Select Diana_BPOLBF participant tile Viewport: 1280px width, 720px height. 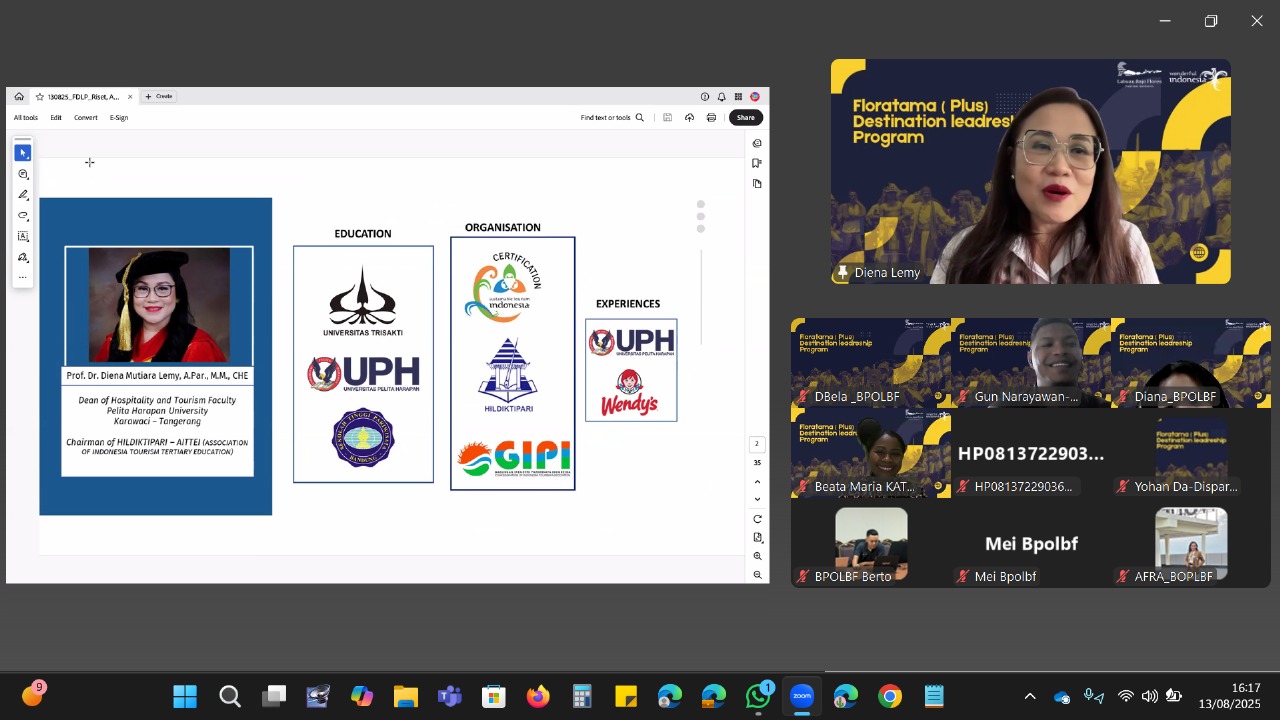1191,363
